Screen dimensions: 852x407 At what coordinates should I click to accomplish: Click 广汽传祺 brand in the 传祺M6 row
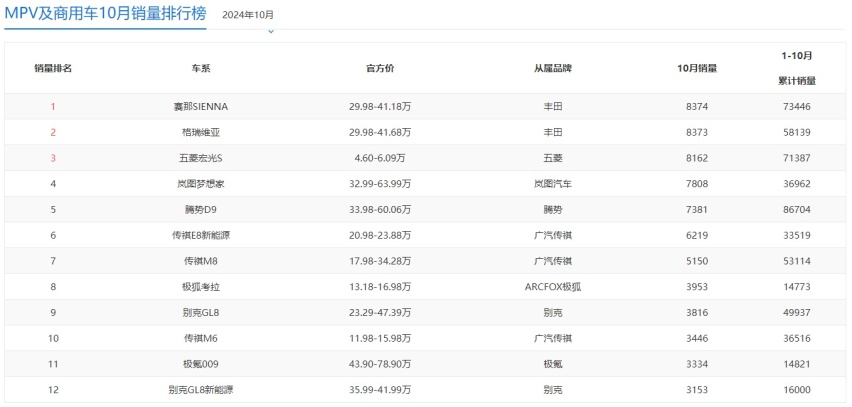coord(553,339)
